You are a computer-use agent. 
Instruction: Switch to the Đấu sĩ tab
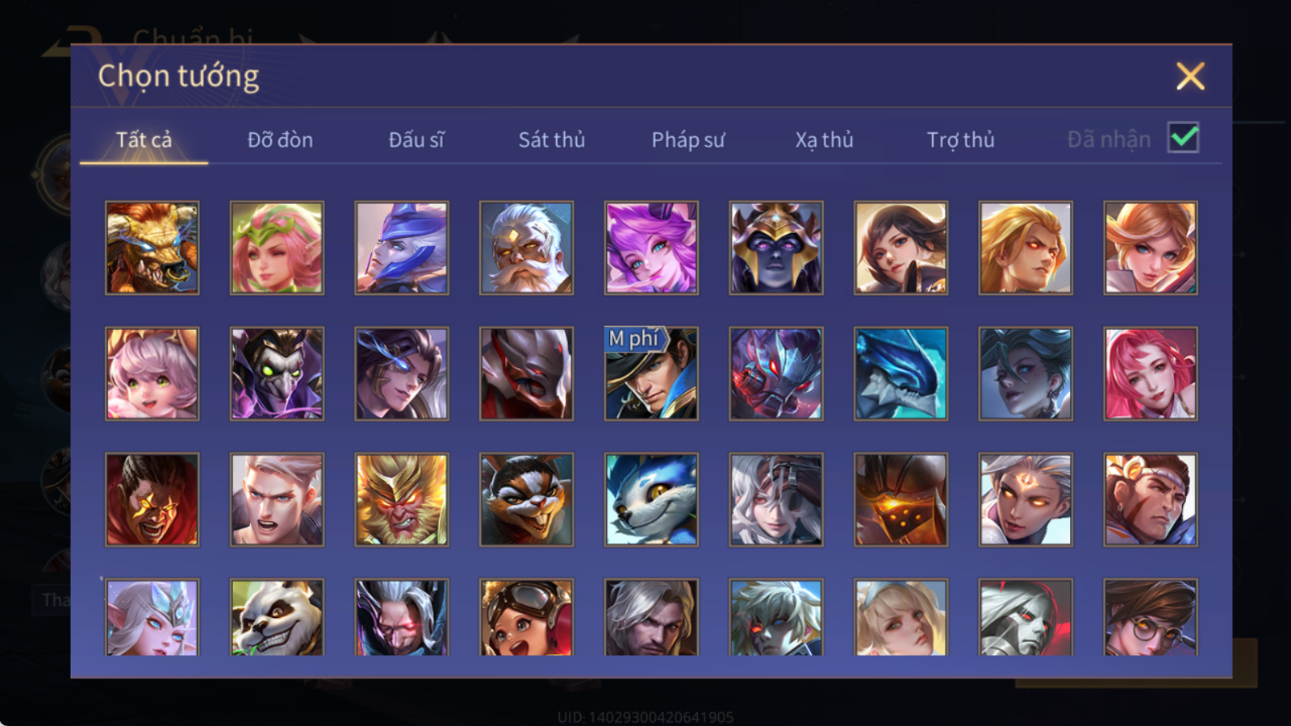[x=416, y=140]
